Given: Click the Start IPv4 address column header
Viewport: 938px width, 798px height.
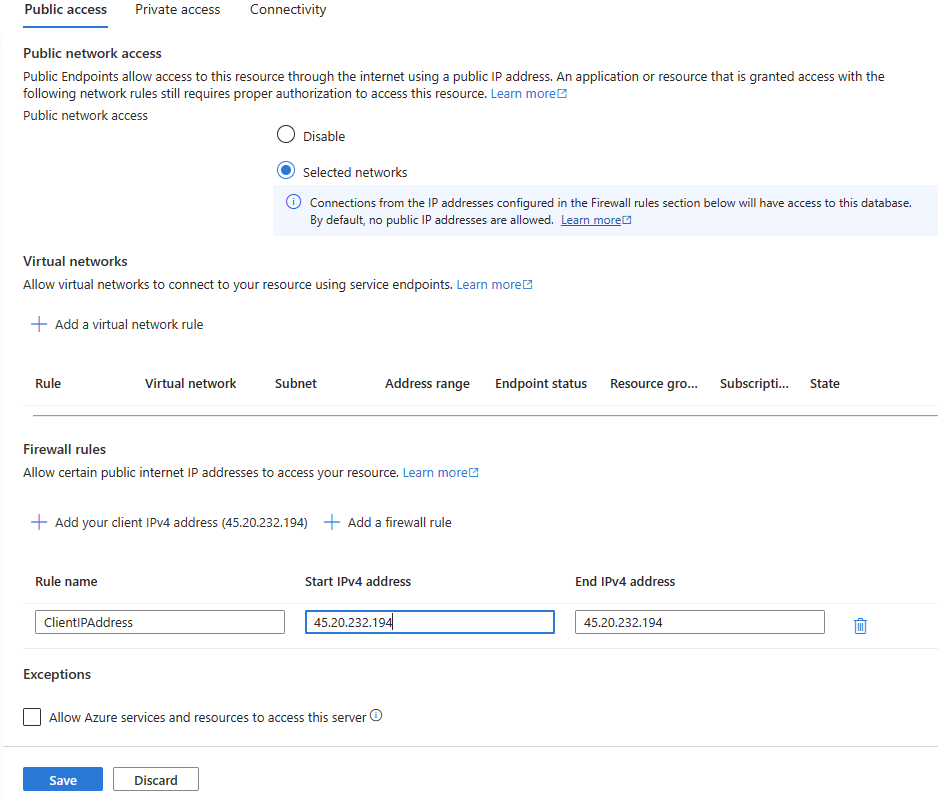Looking at the screenshot, I should [x=358, y=581].
